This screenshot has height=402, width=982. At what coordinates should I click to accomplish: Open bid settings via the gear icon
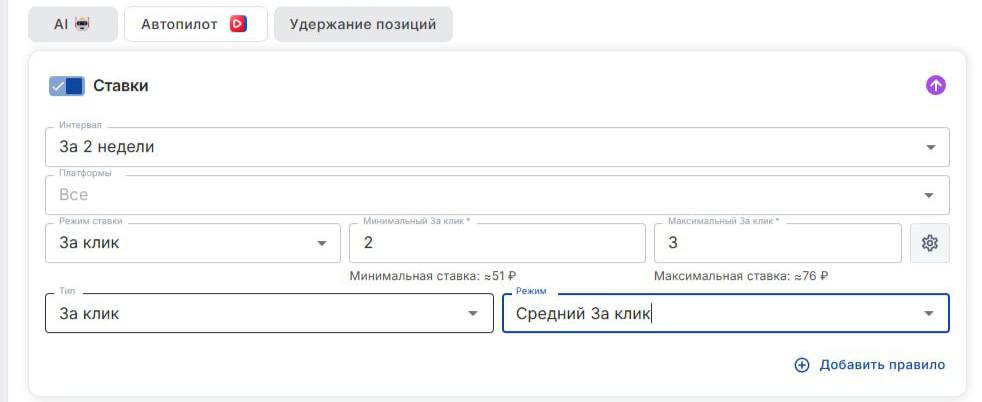pyautogui.click(x=929, y=243)
